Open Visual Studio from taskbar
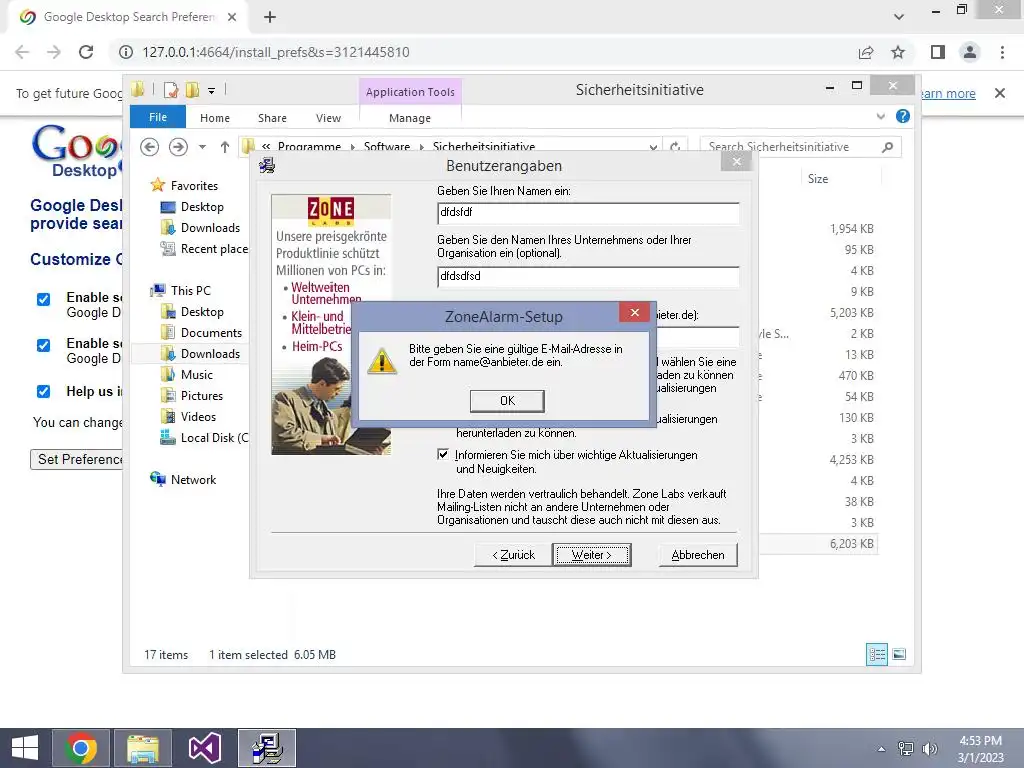This screenshot has width=1024, height=768. [204, 748]
